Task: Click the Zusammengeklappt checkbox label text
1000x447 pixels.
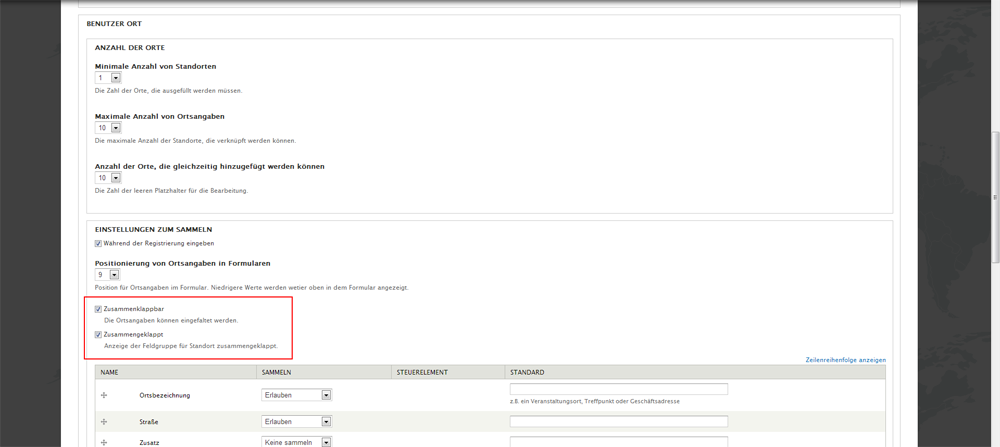Action: [134, 334]
